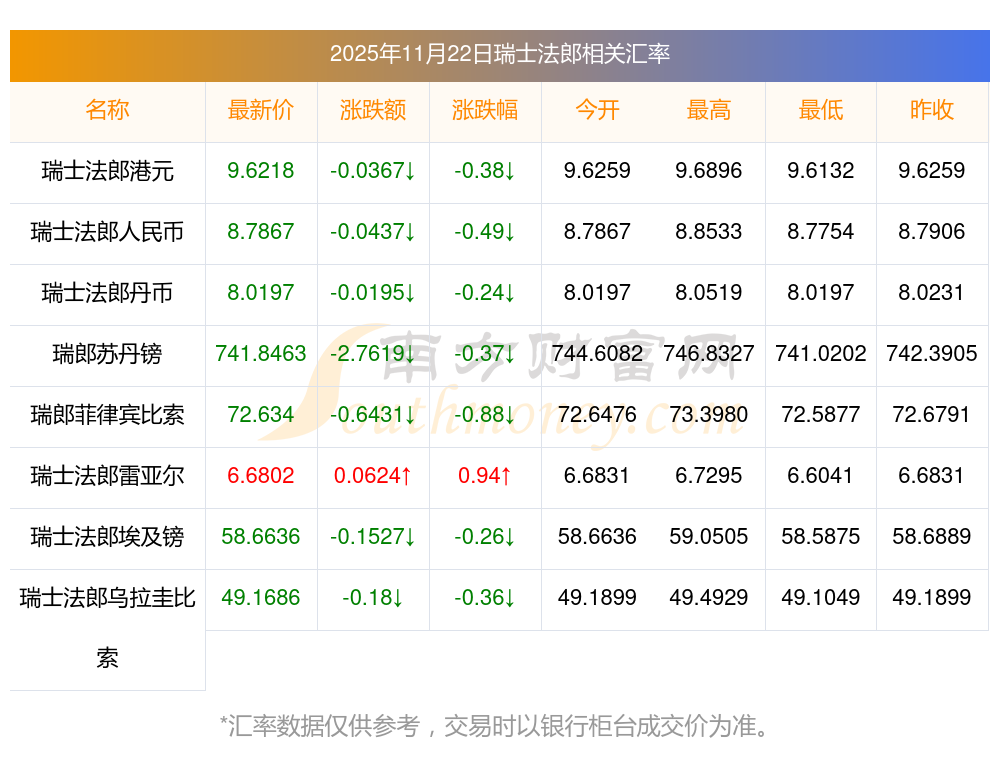1000x757 pixels.
Task: Click the low value 58.5875
Action: click(821, 536)
